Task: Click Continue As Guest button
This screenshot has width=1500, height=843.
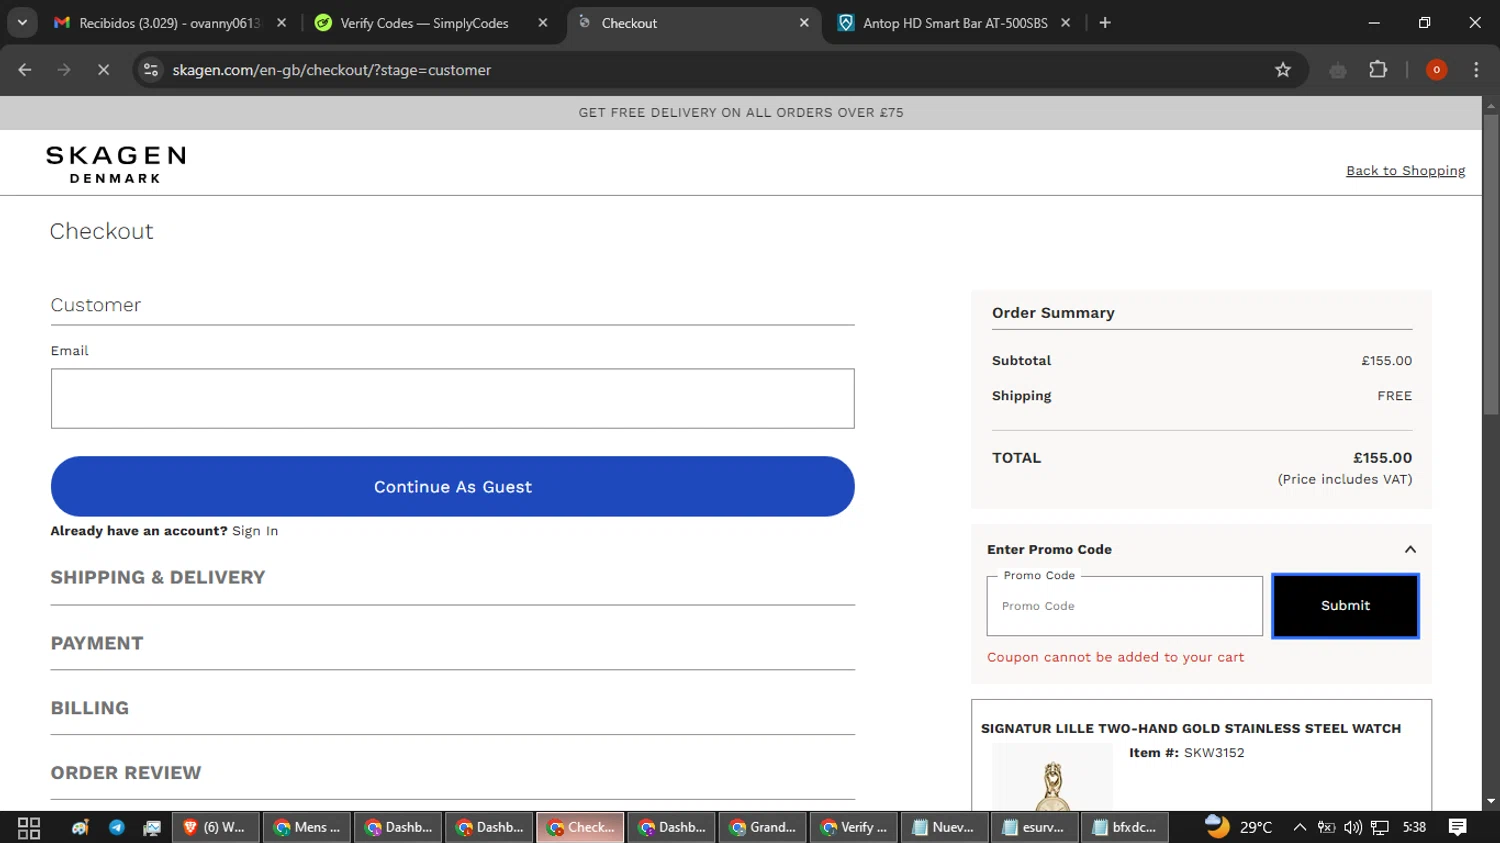Action: (x=452, y=487)
